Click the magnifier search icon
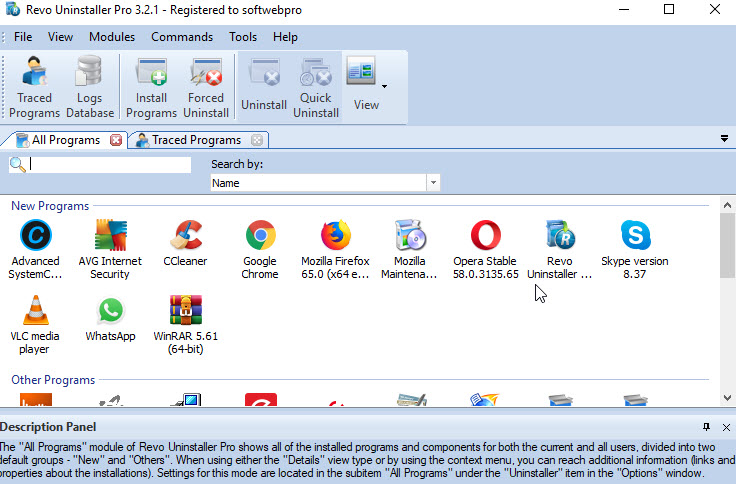This screenshot has width=736, height=484. [17, 164]
